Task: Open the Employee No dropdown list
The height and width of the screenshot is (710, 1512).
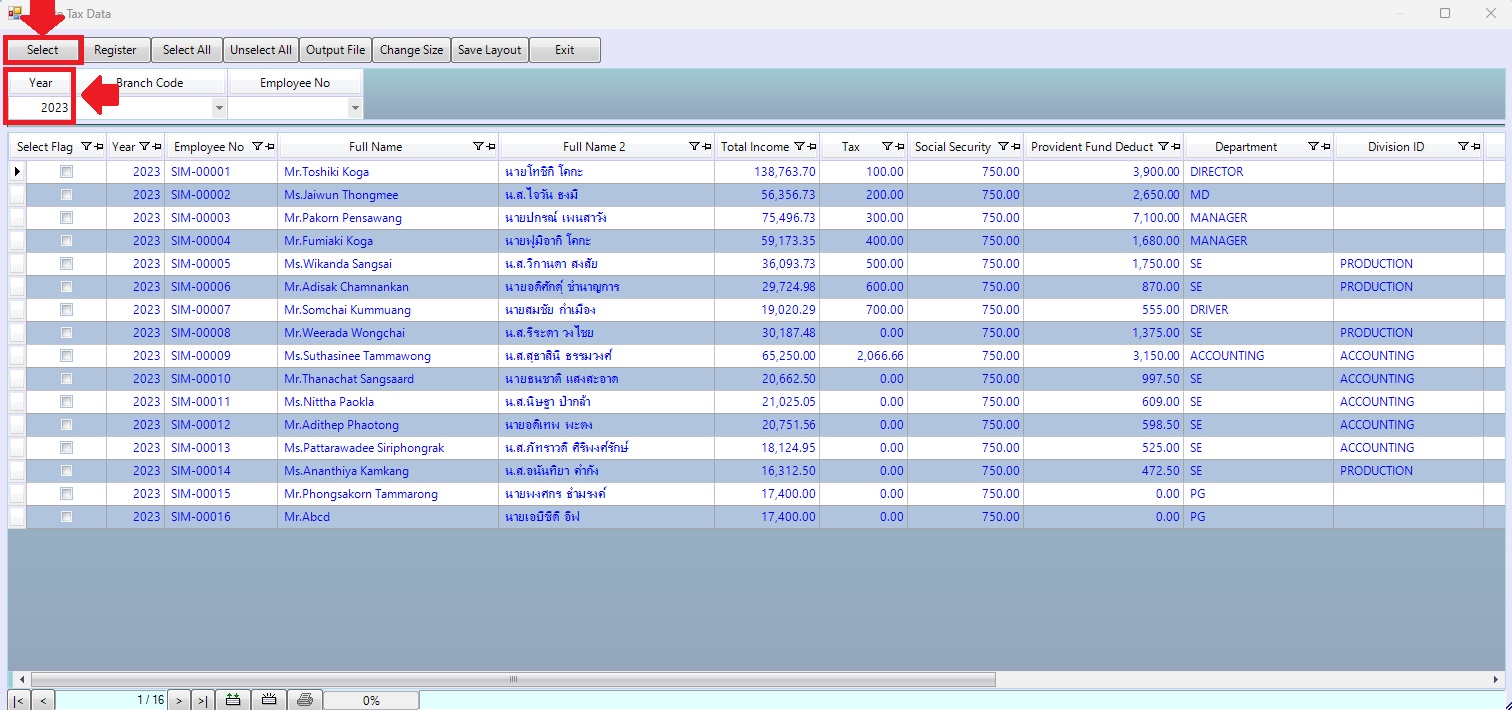Action: point(354,107)
